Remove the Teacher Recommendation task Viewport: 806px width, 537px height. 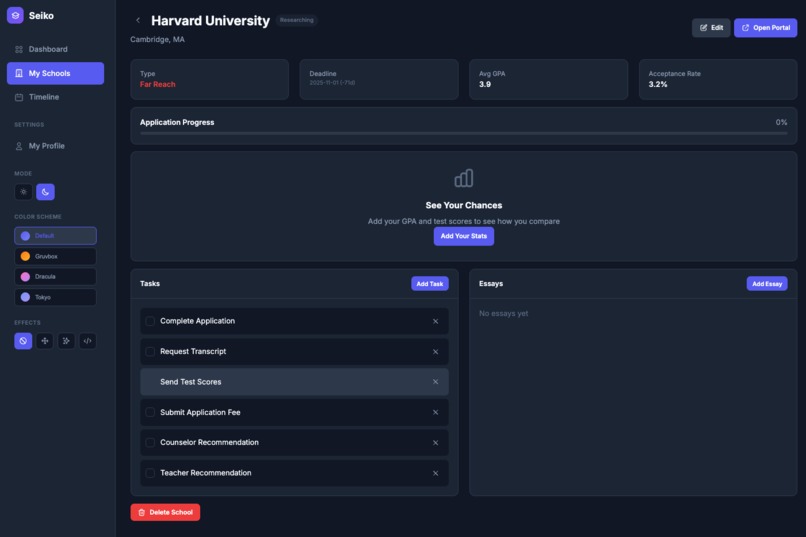point(435,473)
